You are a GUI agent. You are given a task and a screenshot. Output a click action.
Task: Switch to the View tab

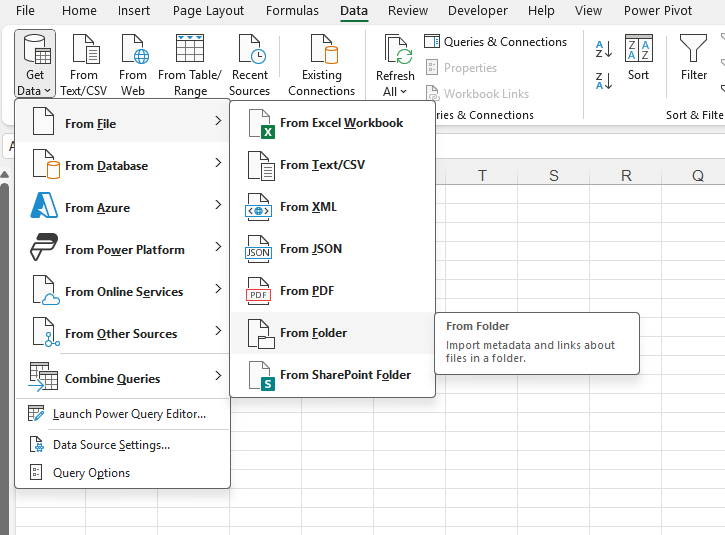click(588, 10)
